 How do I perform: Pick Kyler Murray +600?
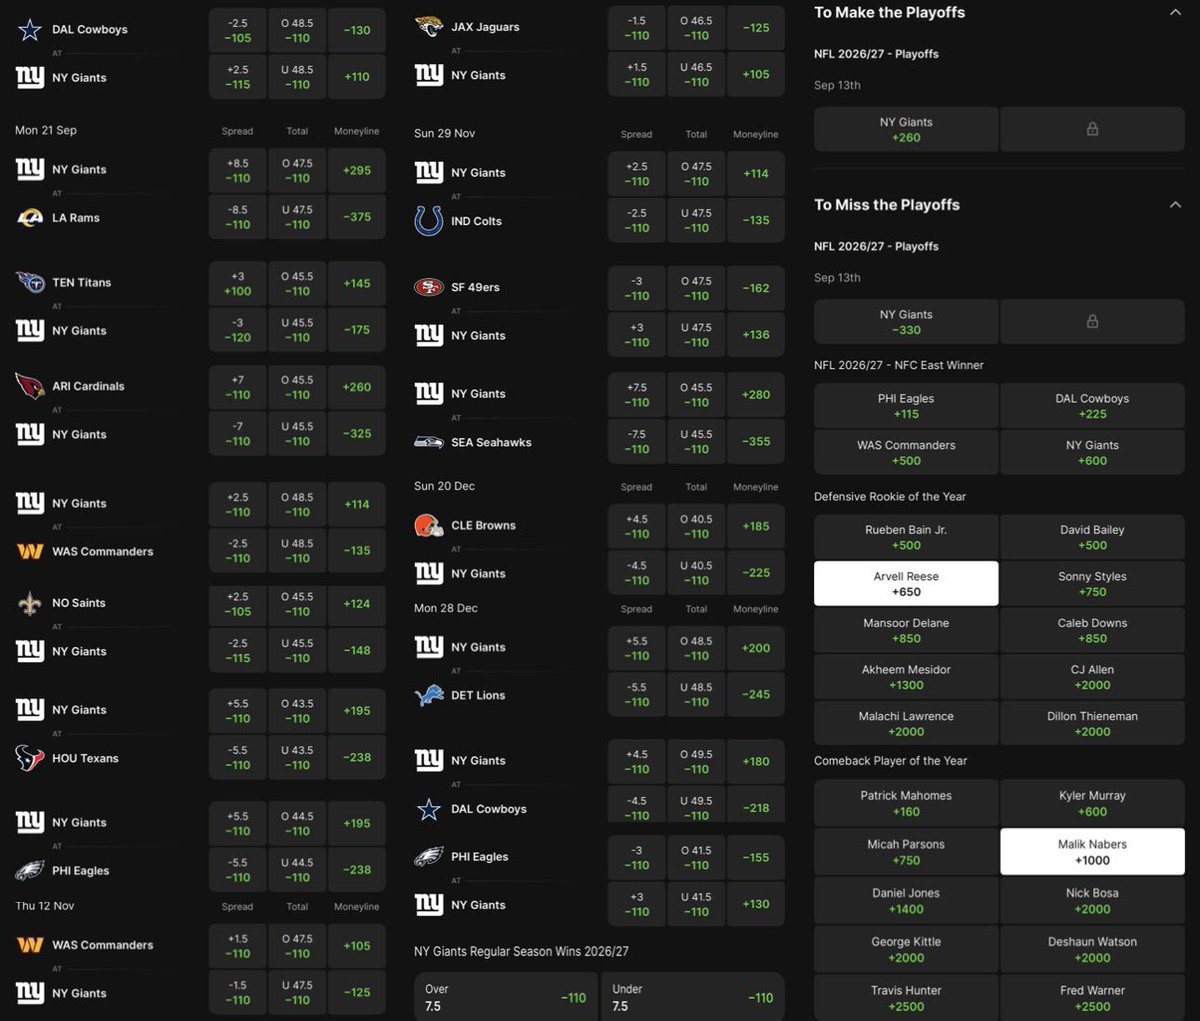coord(1092,803)
